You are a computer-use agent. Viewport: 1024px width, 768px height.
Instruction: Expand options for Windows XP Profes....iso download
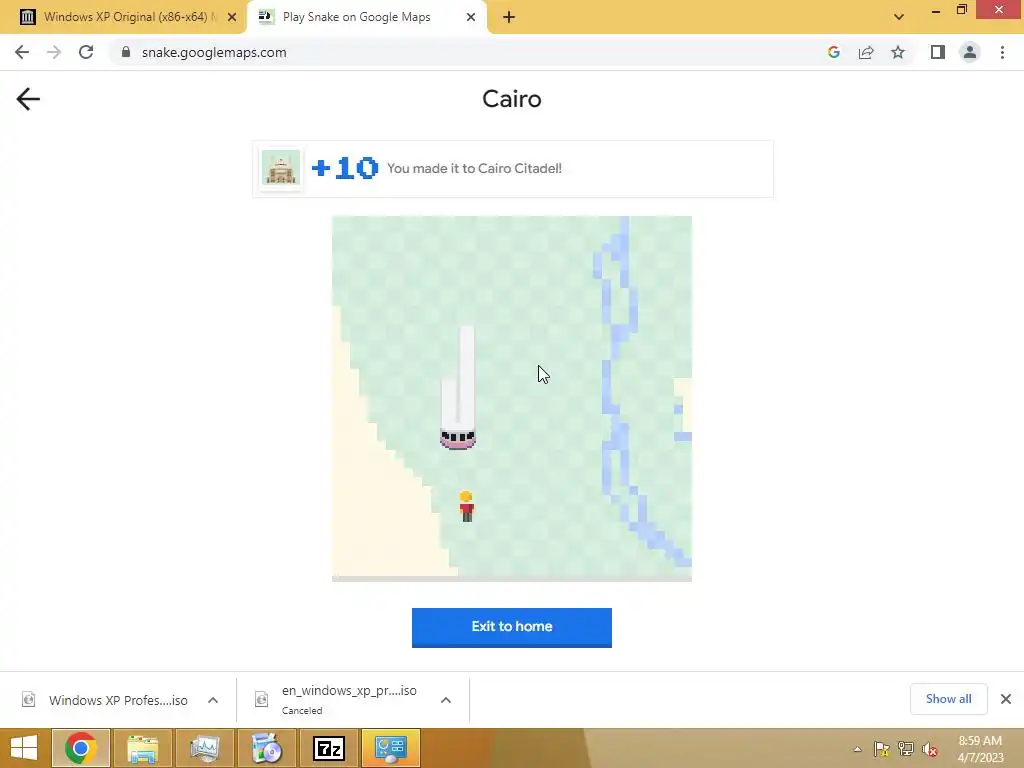click(x=213, y=700)
